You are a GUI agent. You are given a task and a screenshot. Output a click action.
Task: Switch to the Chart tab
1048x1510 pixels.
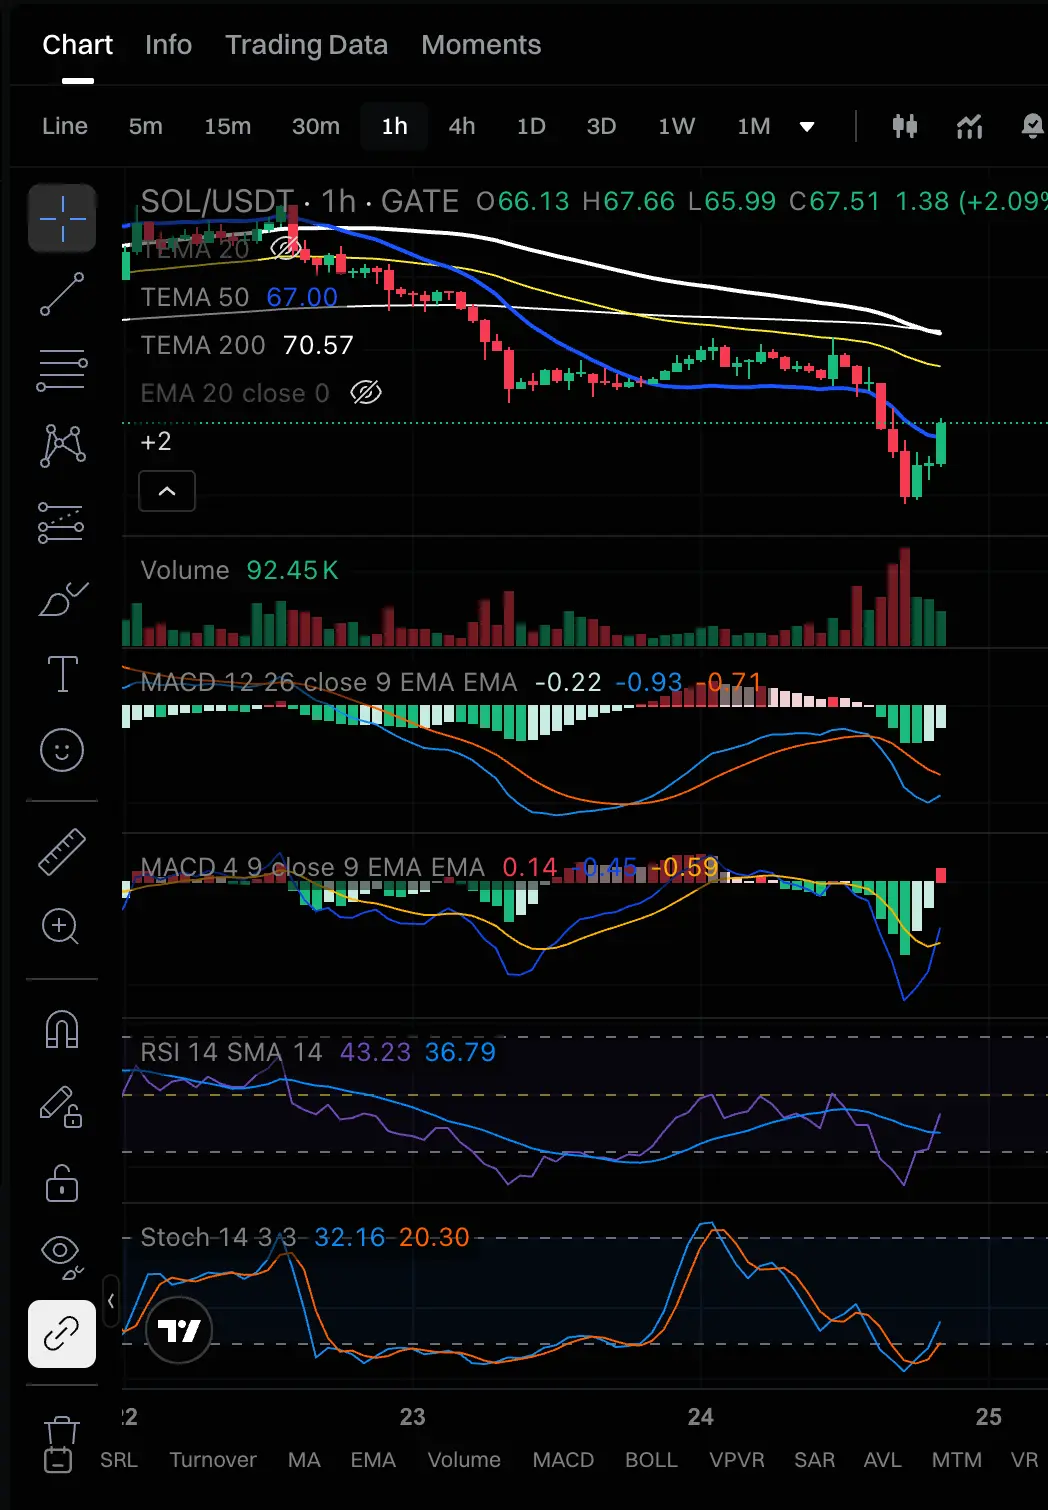pos(78,45)
